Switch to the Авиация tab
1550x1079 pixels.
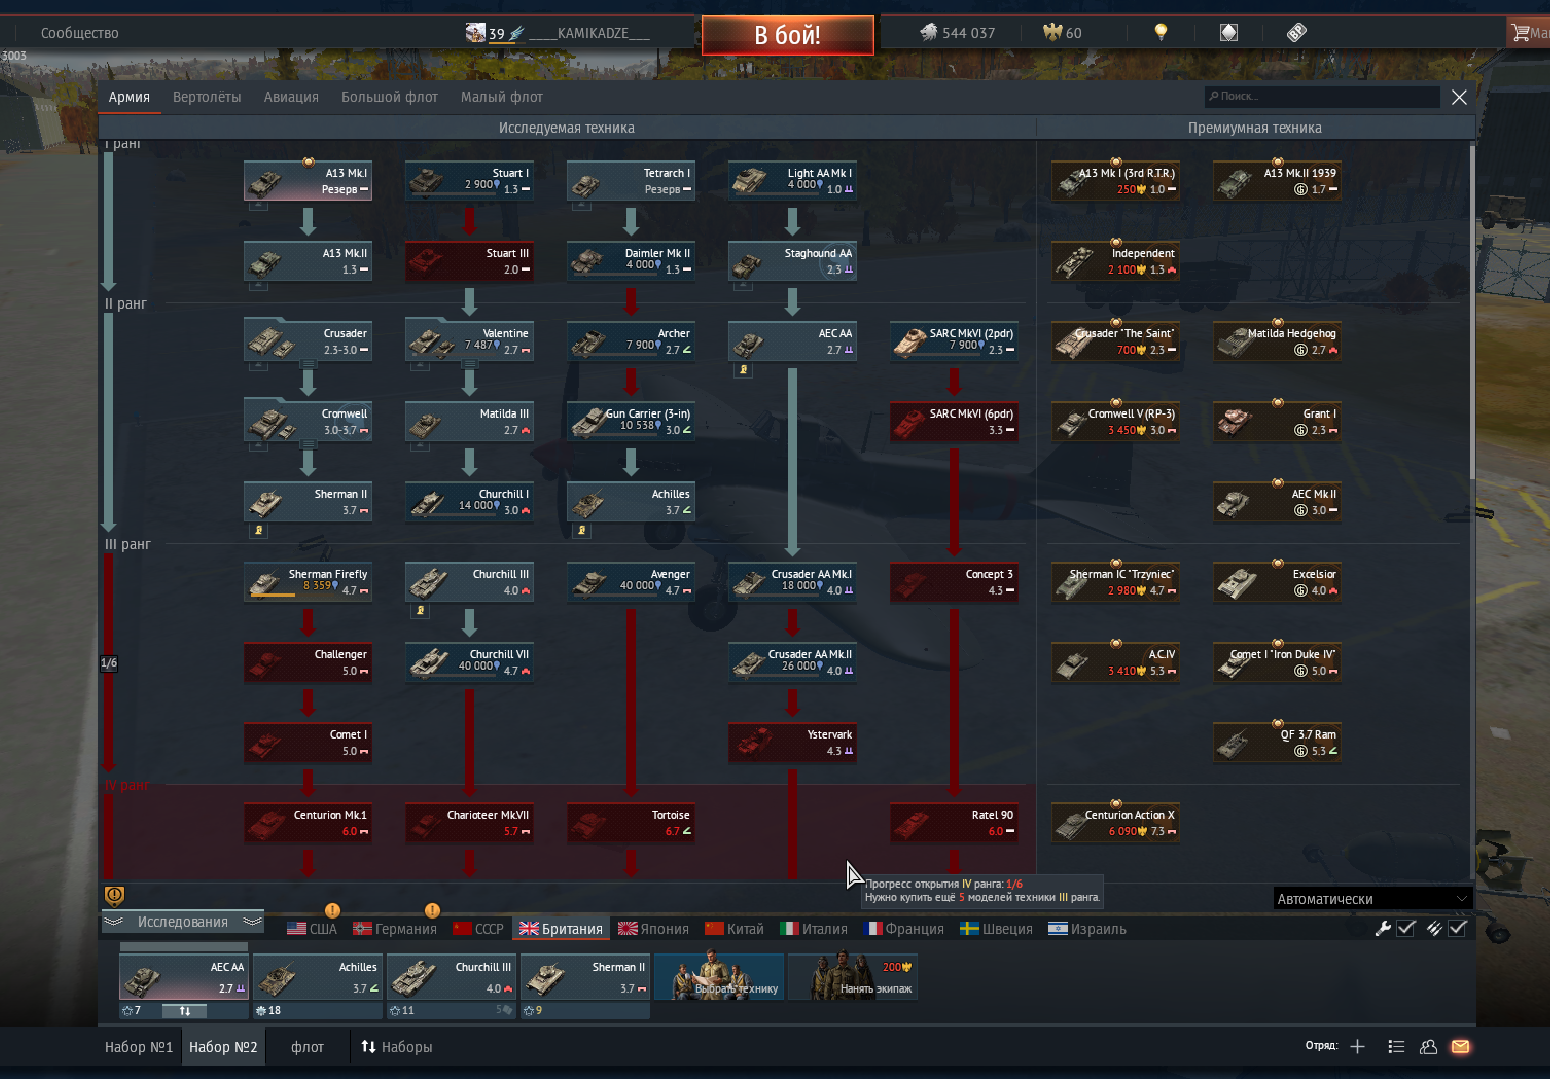coord(291,97)
